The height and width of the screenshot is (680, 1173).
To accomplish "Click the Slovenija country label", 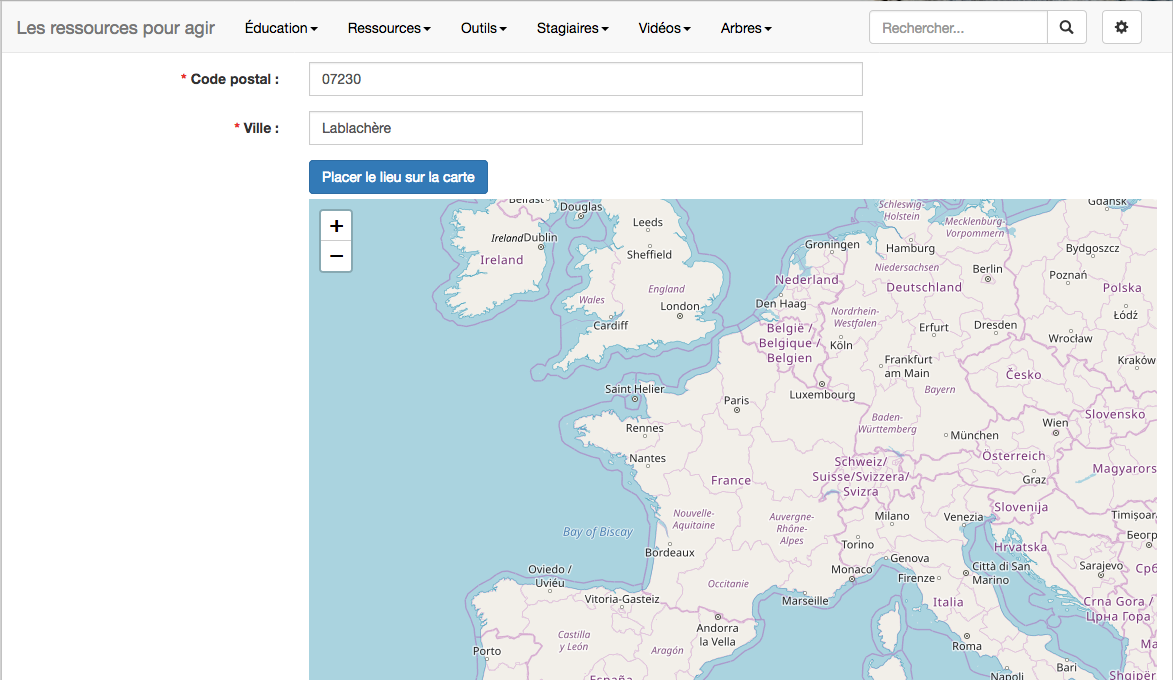I will click(x=1020, y=507).
